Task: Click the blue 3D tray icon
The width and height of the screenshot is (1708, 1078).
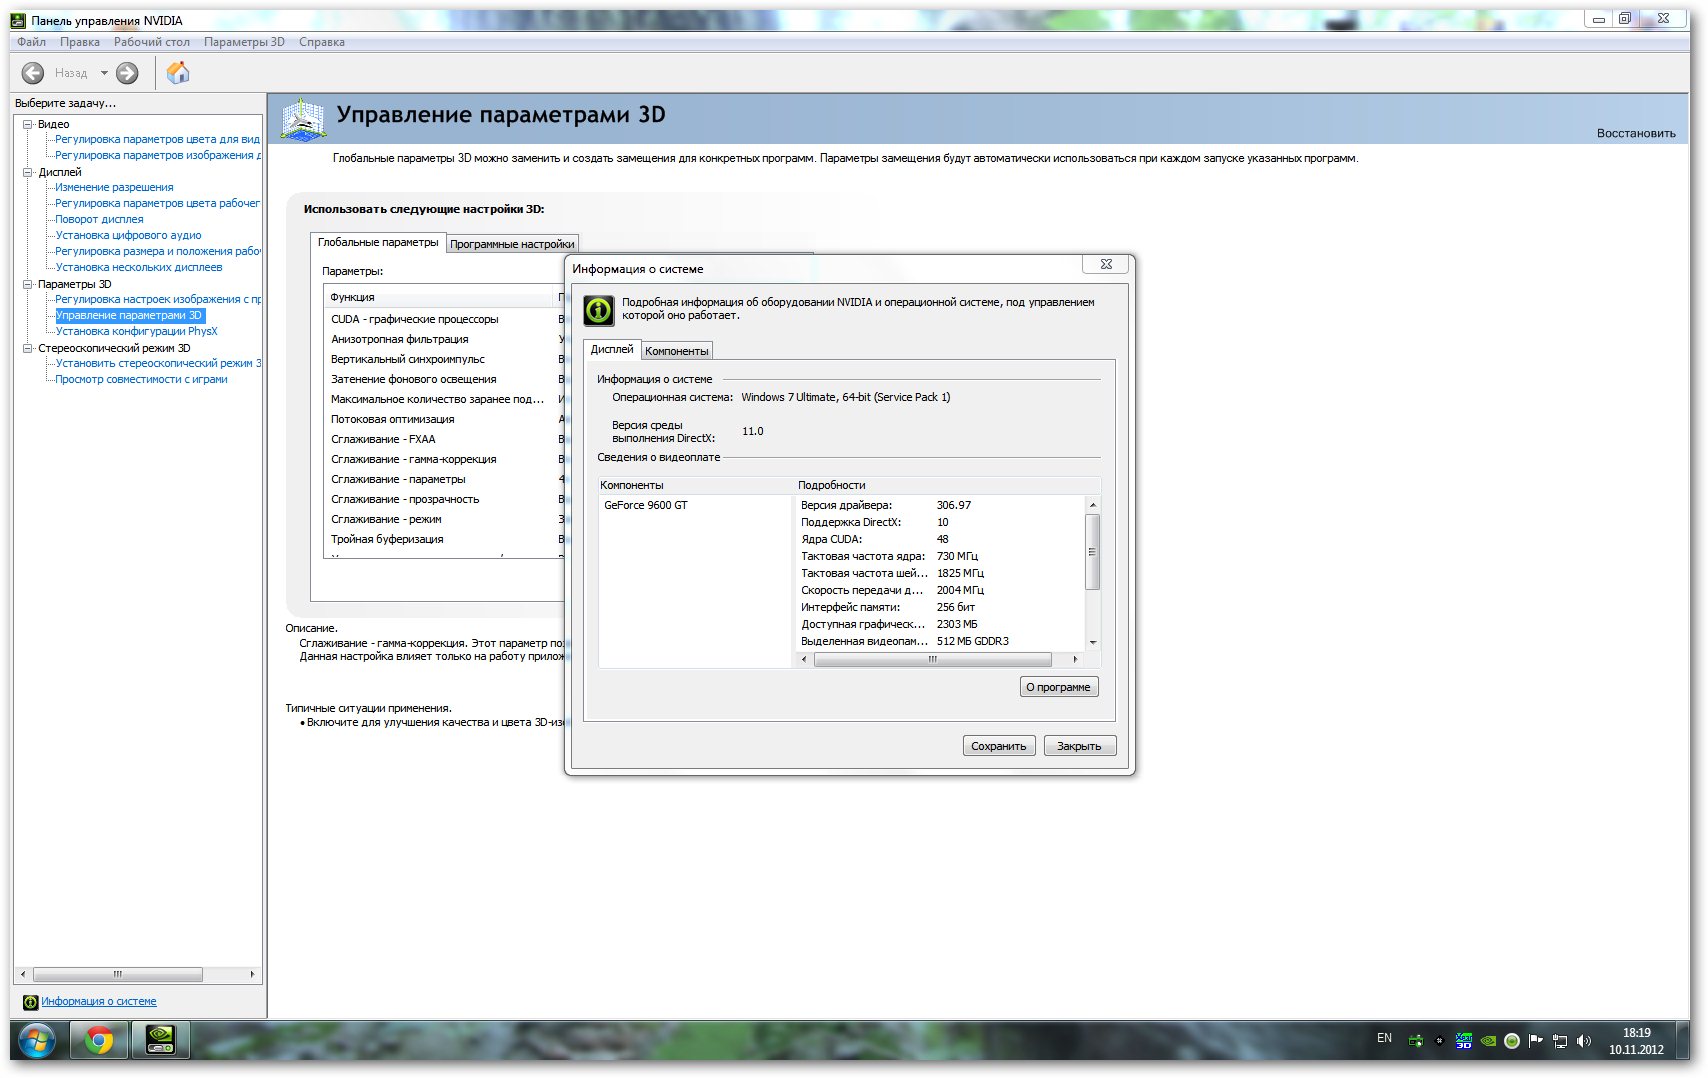Action: (1464, 1041)
